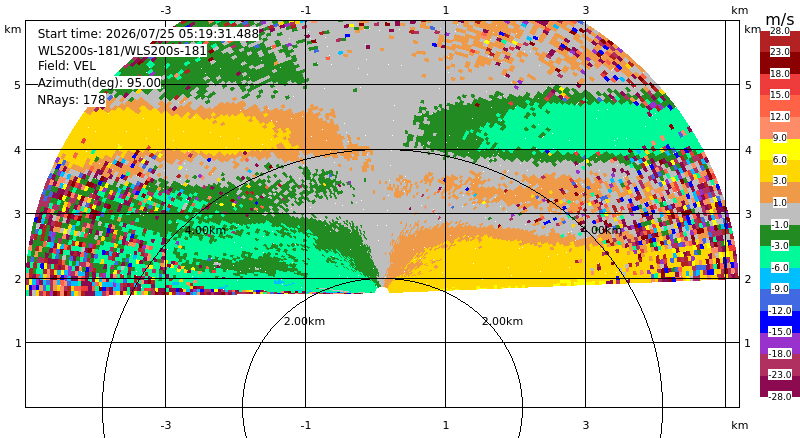Image resolution: width=800 pixels, height=438 pixels.
Task: Click the left axis tick label 5
Action: pyautogui.click(x=18, y=85)
